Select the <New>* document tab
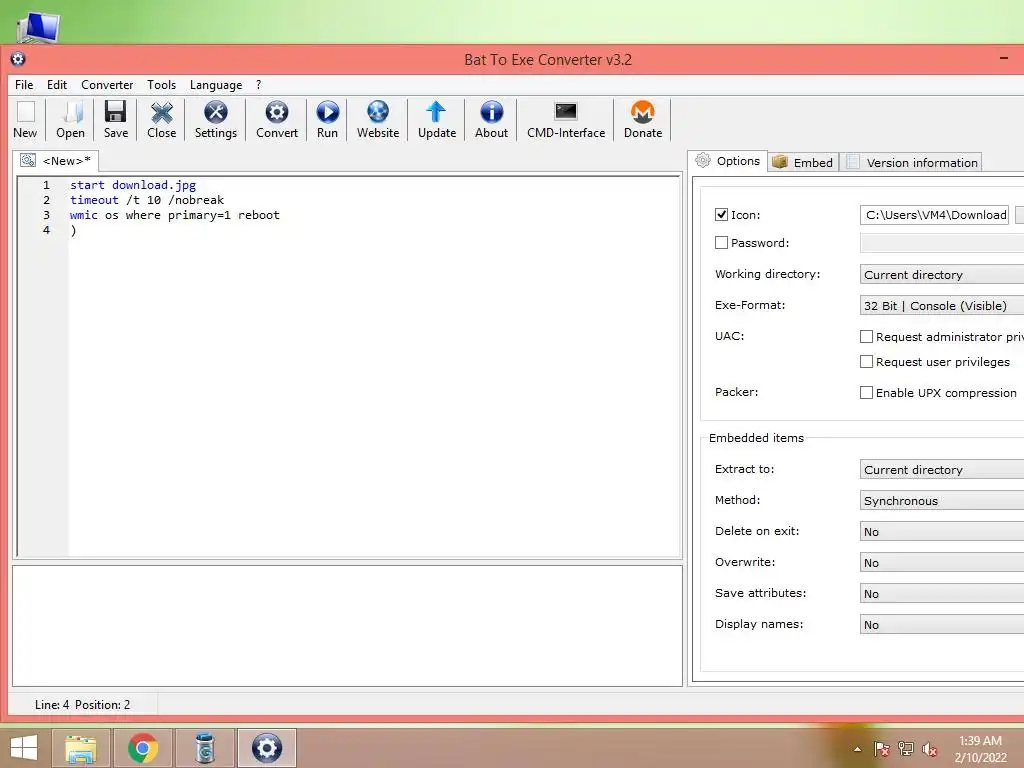The width and height of the screenshot is (1024, 768). [56, 161]
